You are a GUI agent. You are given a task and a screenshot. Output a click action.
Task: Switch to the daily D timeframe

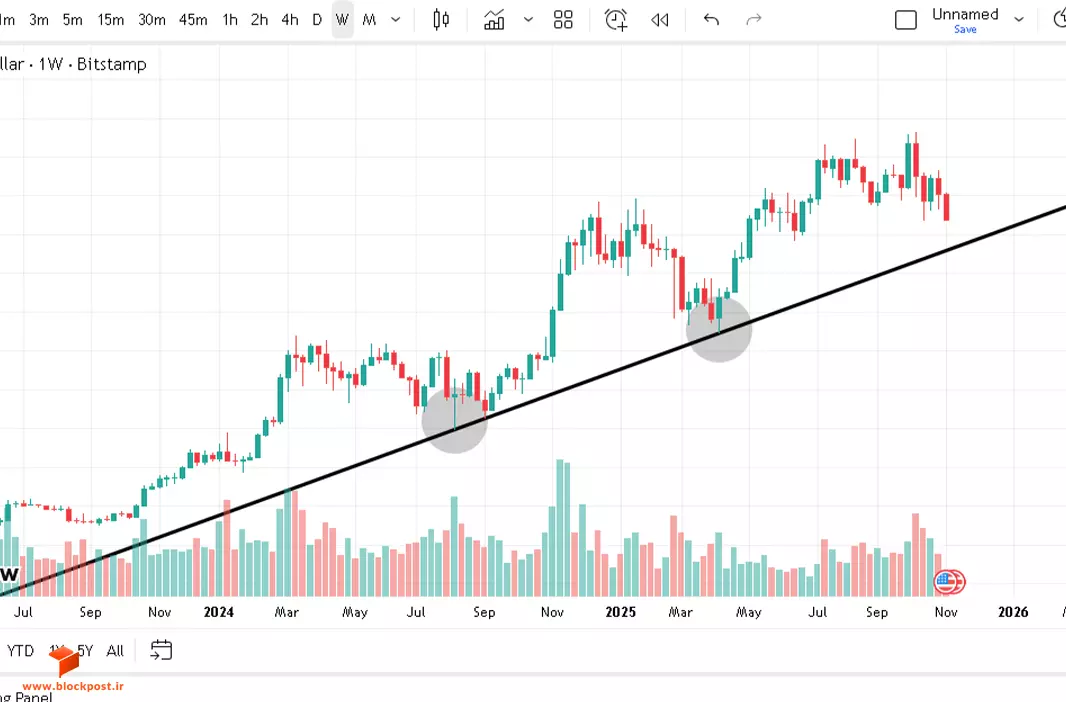coord(317,20)
